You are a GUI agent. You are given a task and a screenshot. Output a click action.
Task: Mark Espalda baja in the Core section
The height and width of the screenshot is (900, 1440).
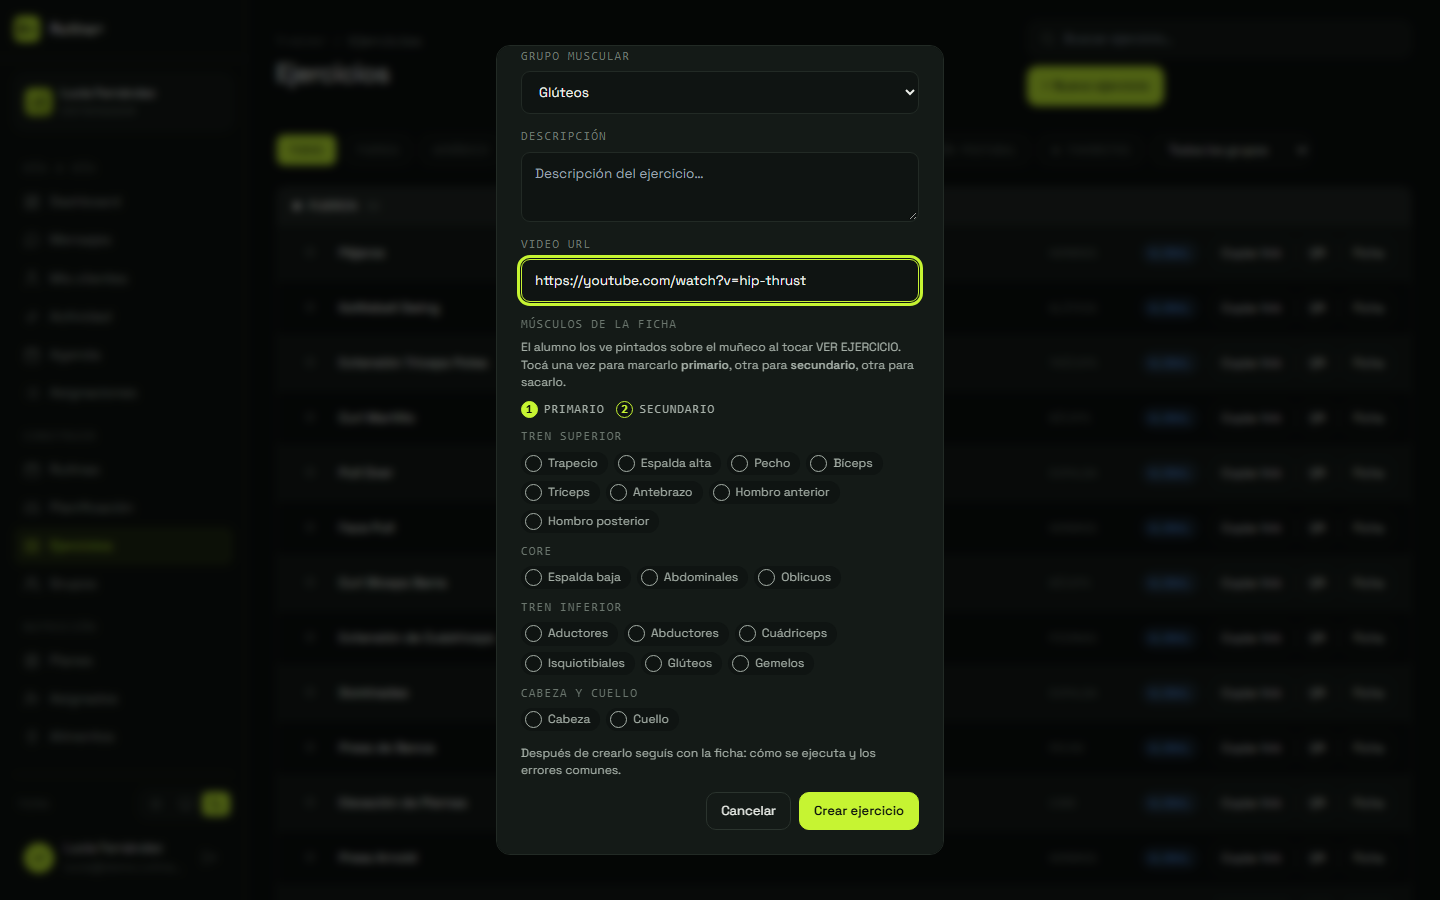574,577
